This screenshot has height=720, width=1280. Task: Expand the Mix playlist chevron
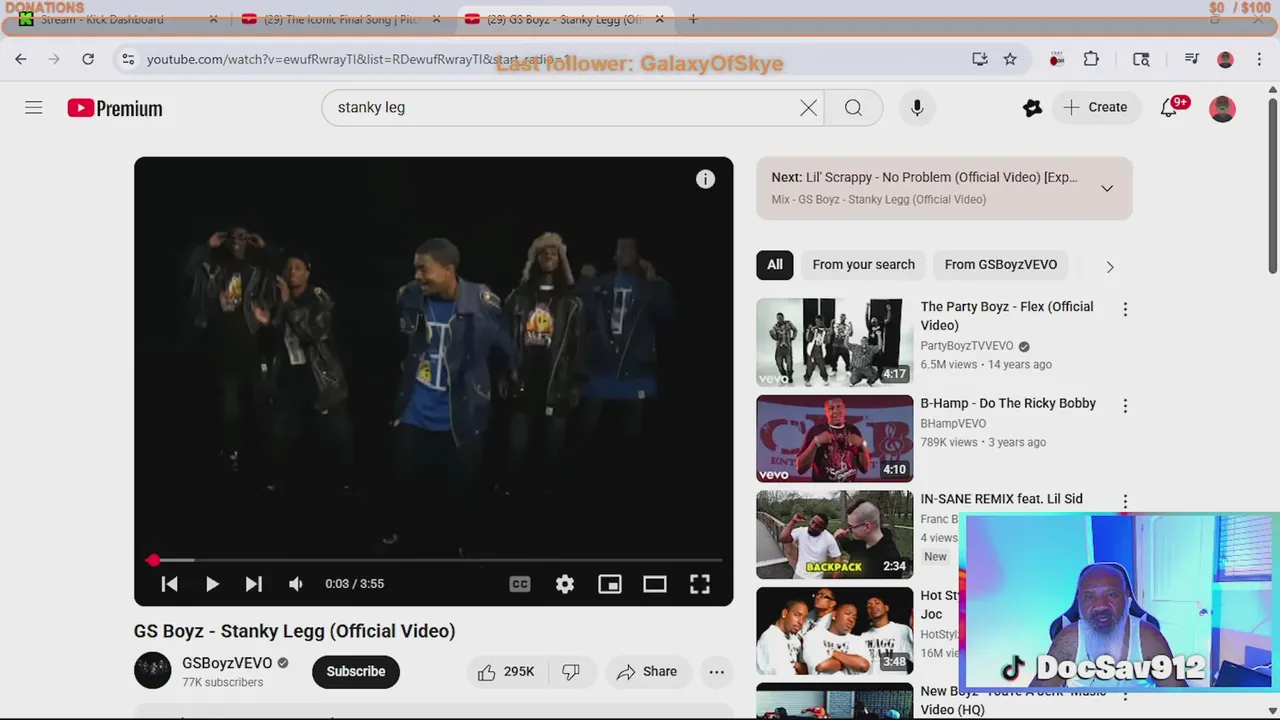(1107, 188)
